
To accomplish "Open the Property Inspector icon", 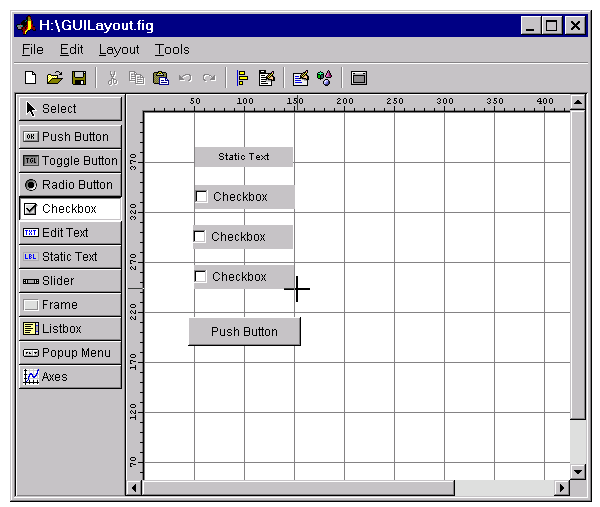I will click(x=300, y=78).
